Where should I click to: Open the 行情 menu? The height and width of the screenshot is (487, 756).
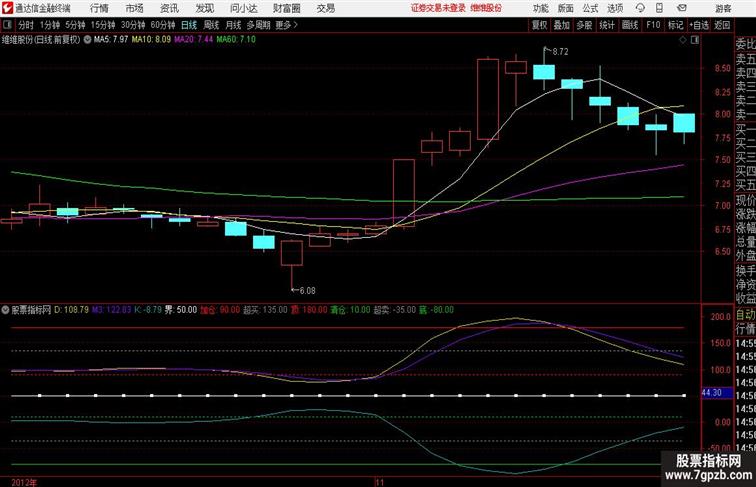tap(99, 8)
